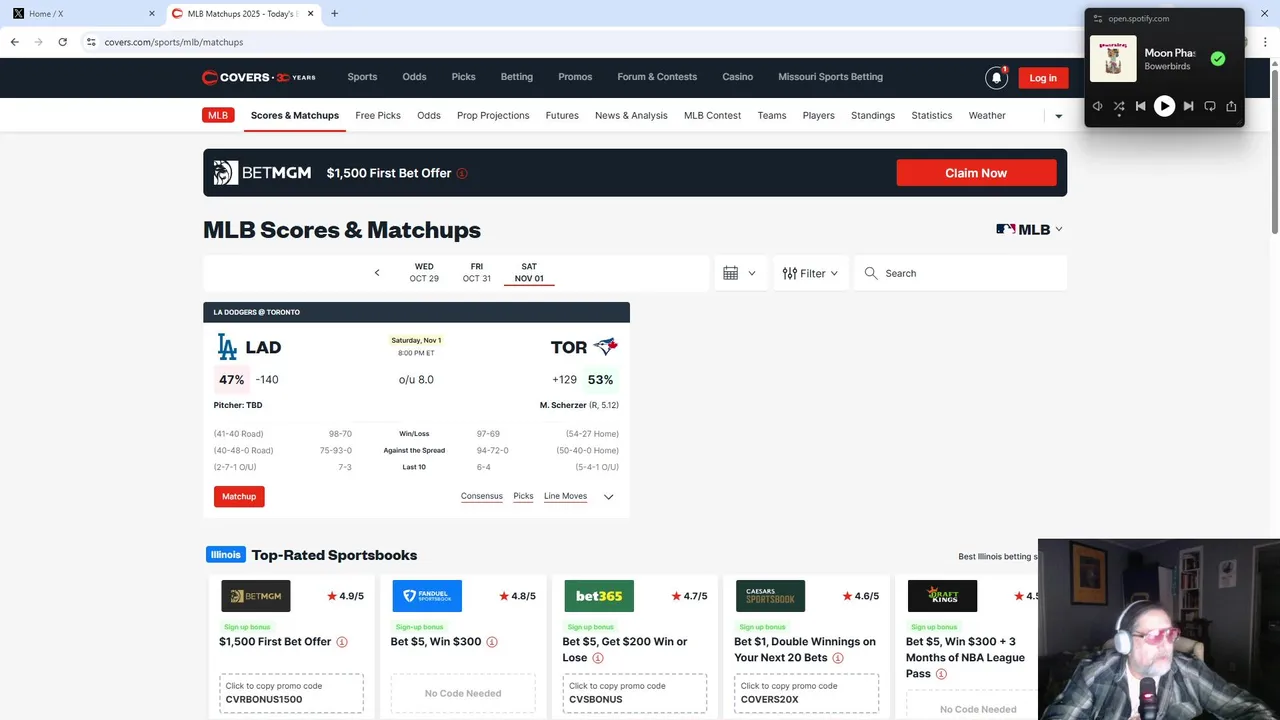Click the BetMGM sportsbook logo
This screenshot has width=1280, height=720.
[256, 596]
